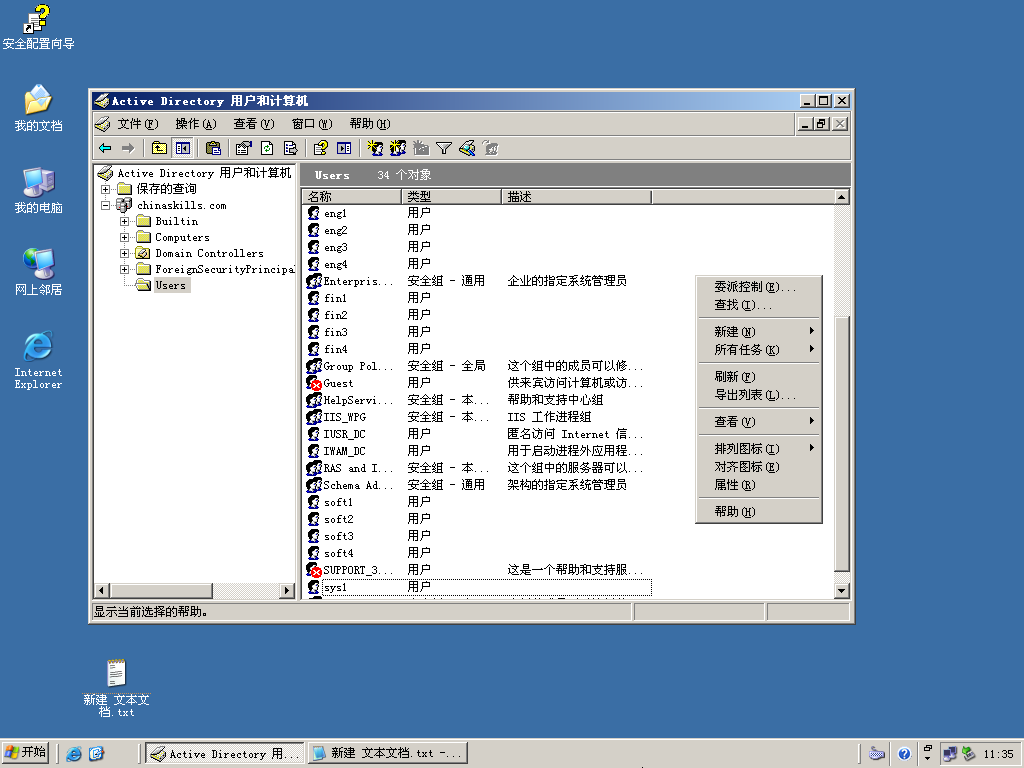Select the fin3 user row
This screenshot has width=1024, height=768.
pos(479,332)
